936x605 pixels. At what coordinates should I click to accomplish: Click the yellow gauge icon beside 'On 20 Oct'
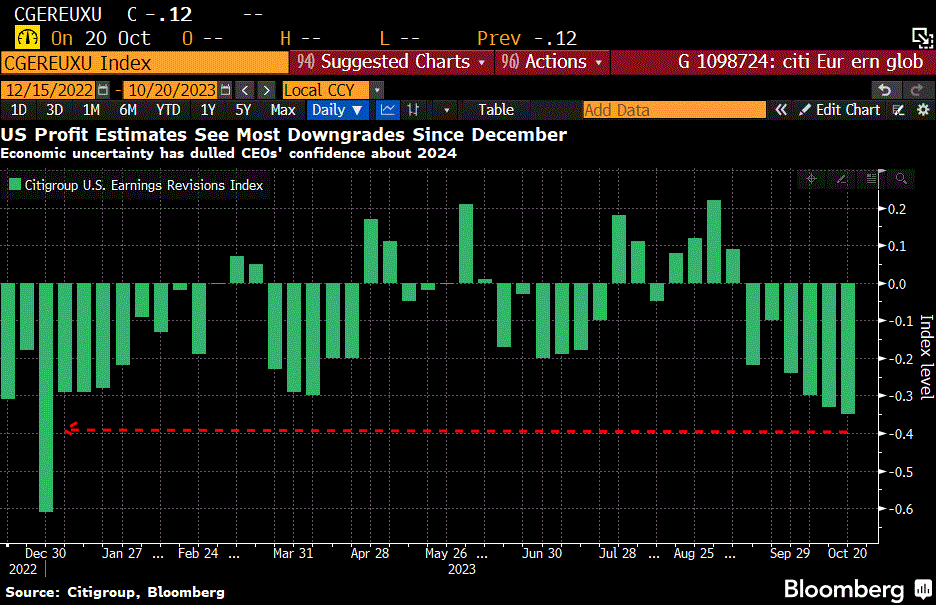tap(27, 38)
